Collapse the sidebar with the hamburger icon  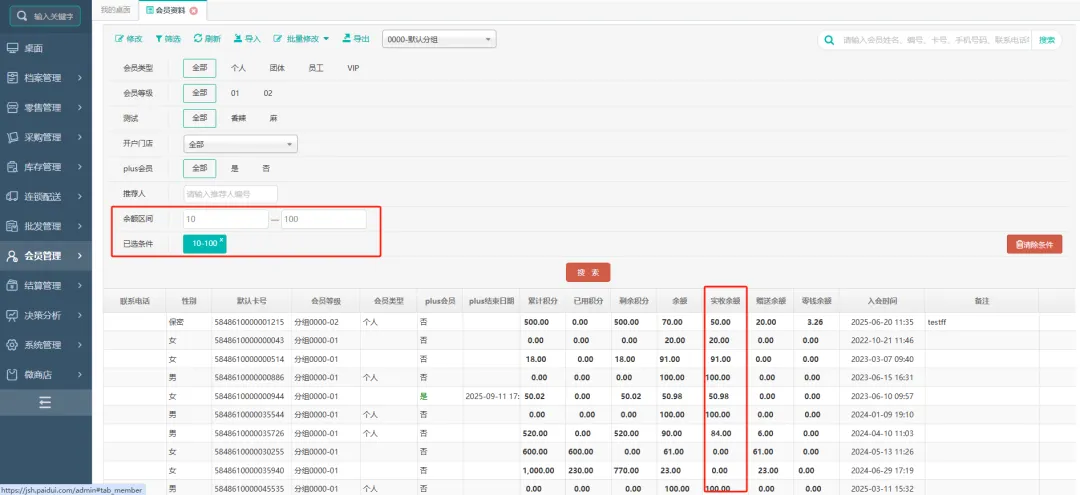coord(45,402)
